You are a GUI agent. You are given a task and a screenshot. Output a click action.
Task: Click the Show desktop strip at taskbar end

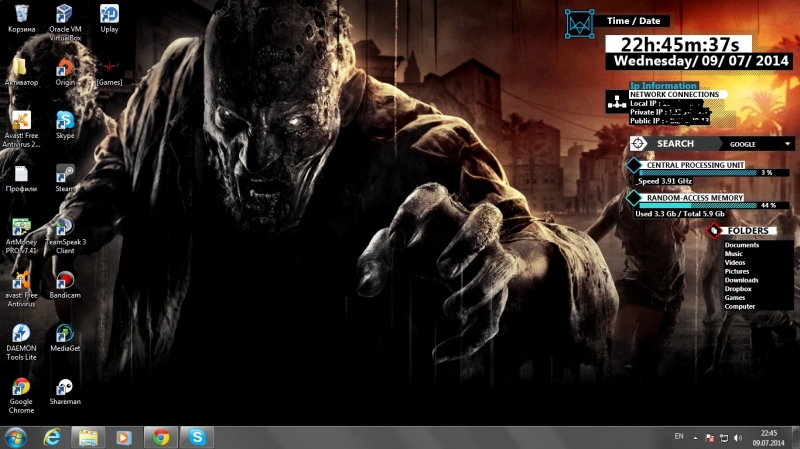click(796, 438)
